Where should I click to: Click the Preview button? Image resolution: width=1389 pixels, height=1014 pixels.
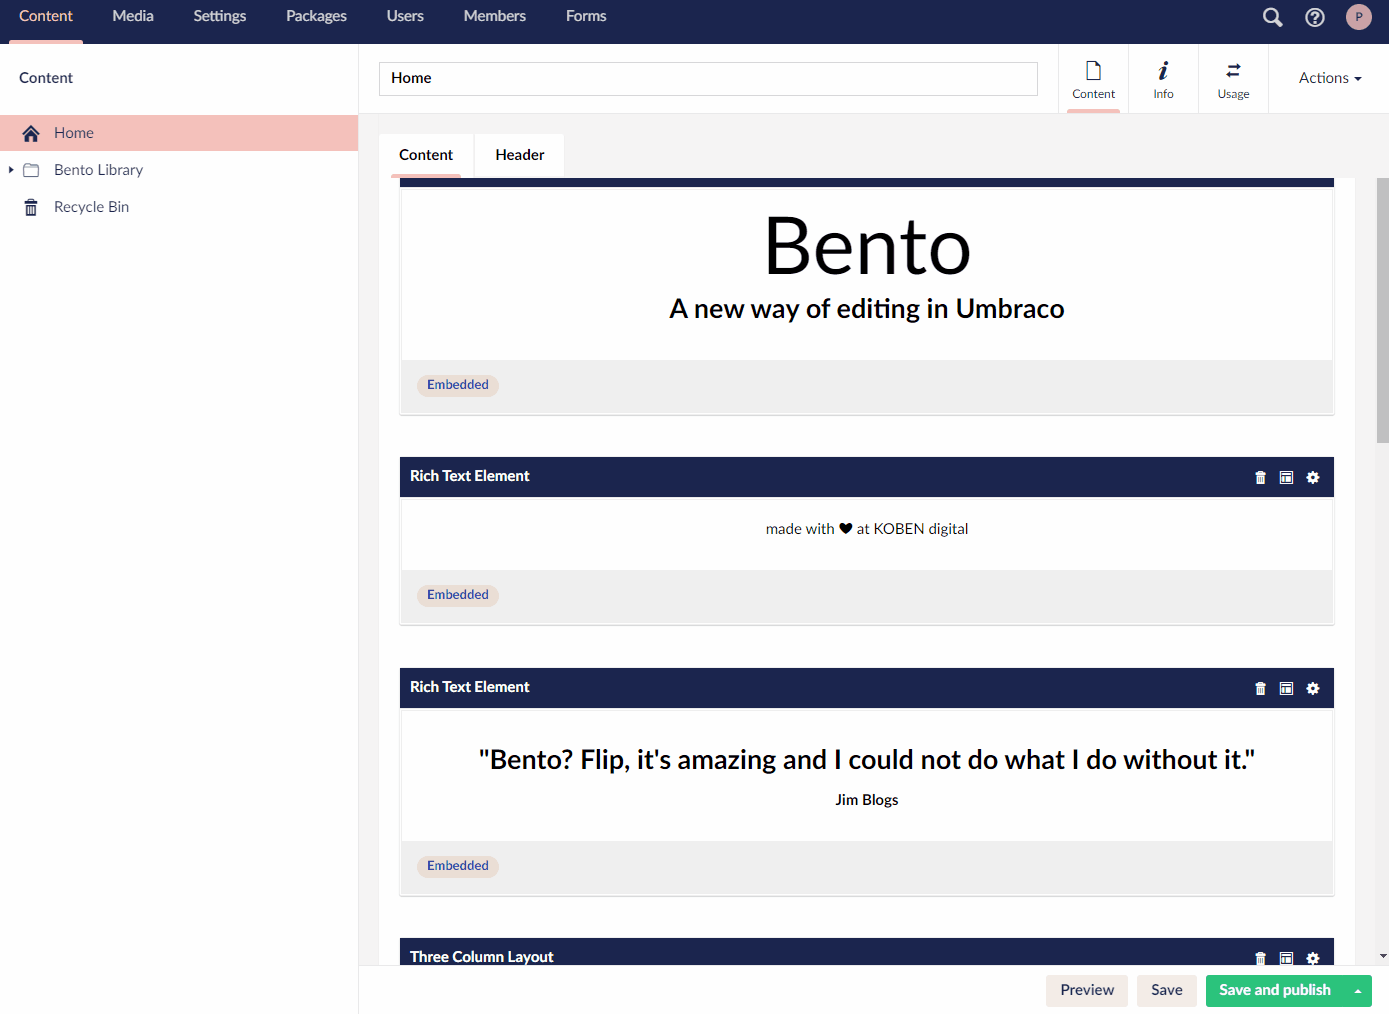pos(1087,991)
